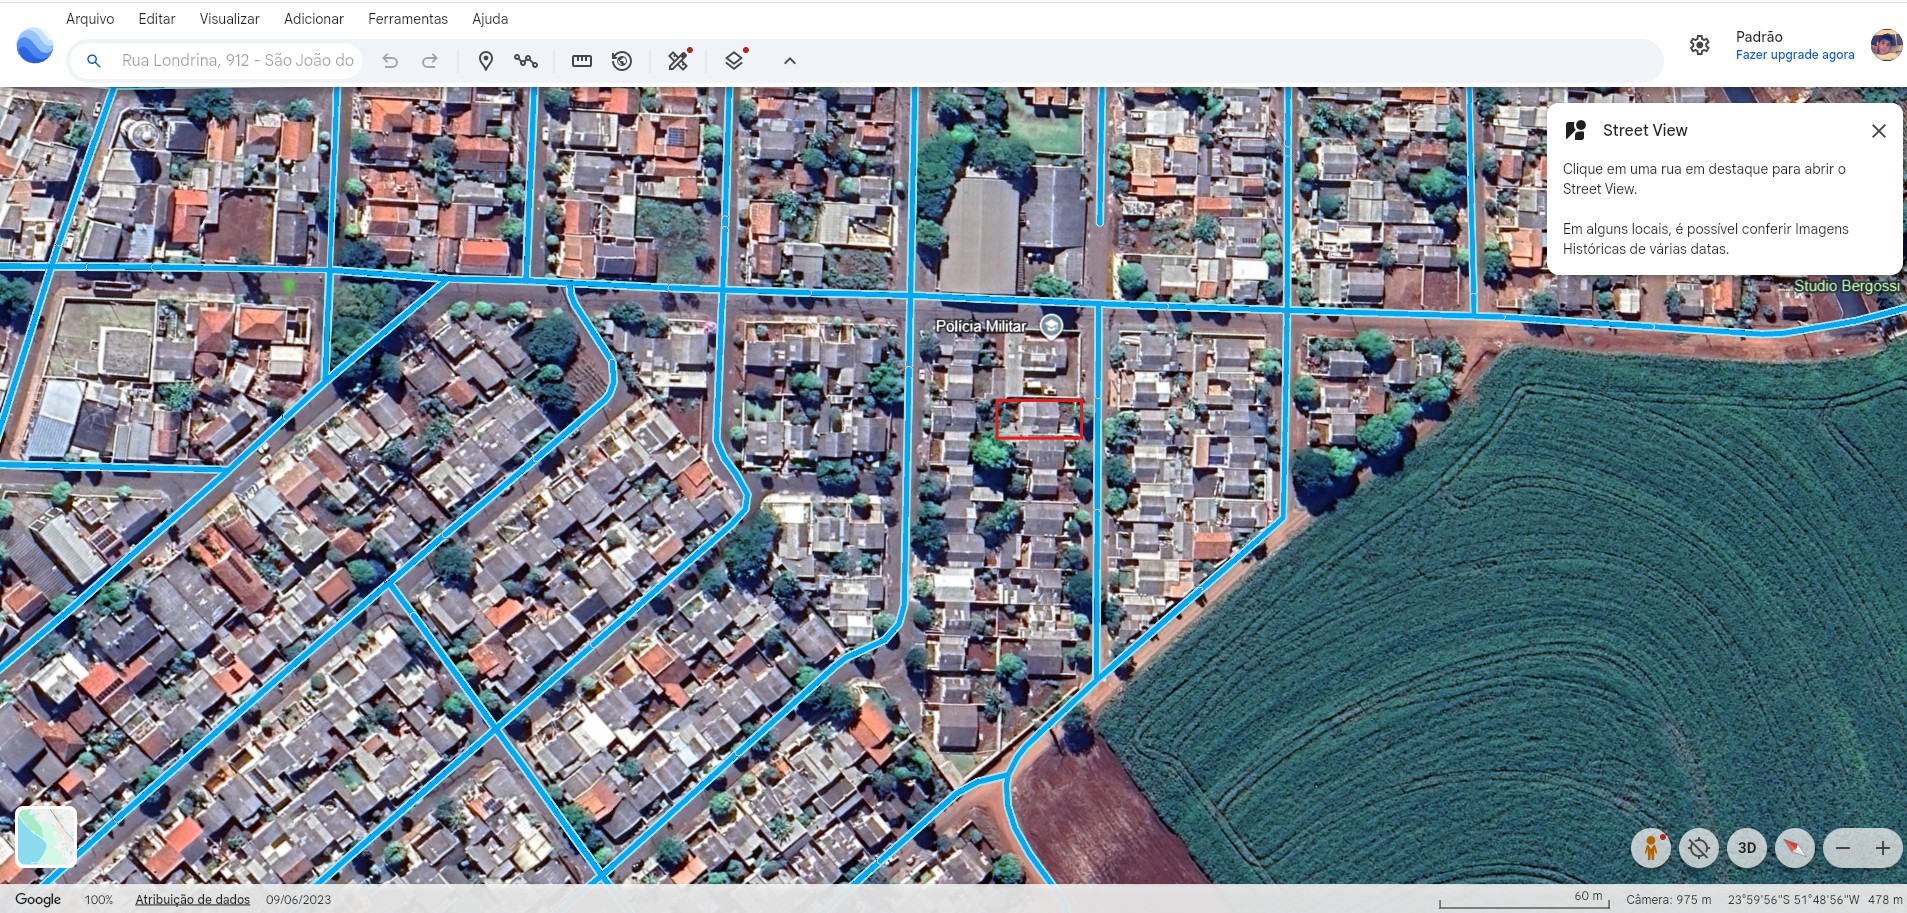The height and width of the screenshot is (913, 1907).
Task: Open the Arquivo menu
Action: pyautogui.click(x=90, y=19)
